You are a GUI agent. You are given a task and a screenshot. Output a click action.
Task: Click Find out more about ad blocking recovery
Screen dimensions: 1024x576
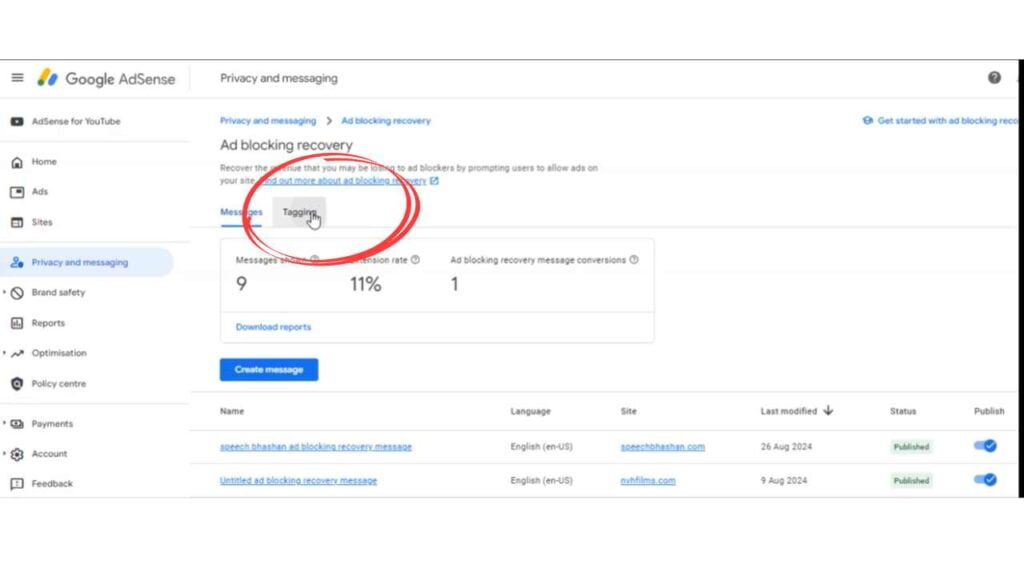344,181
